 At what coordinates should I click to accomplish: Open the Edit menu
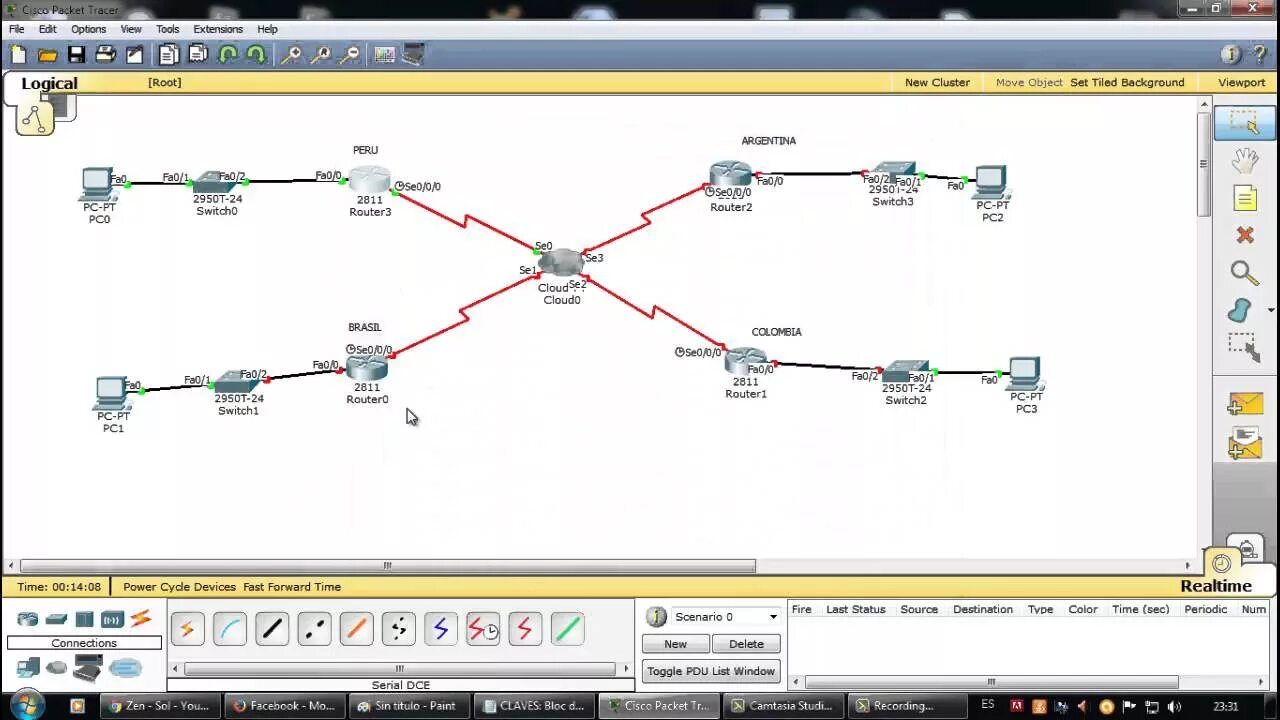pyautogui.click(x=48, y=29)
